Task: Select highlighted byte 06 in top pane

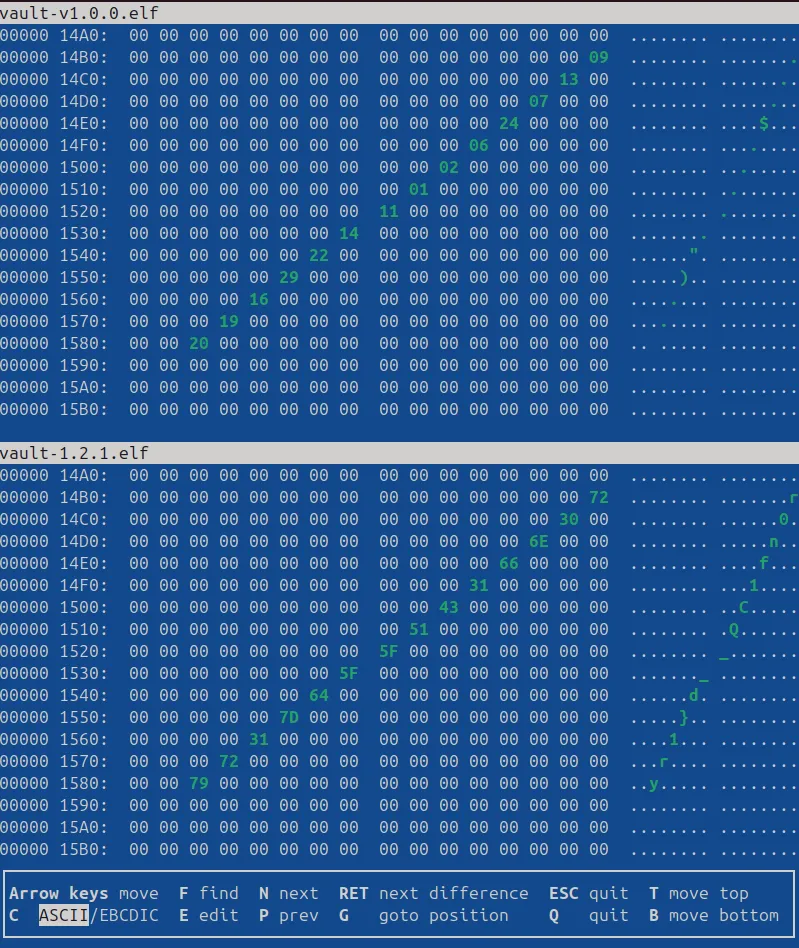Action: 479,145
